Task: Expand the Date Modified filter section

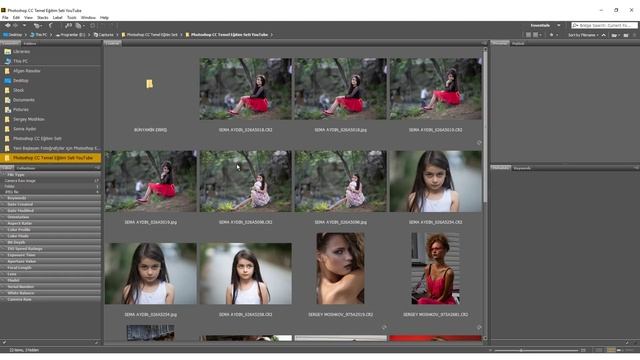Action: pyautogui.click(x=51, y=211)
